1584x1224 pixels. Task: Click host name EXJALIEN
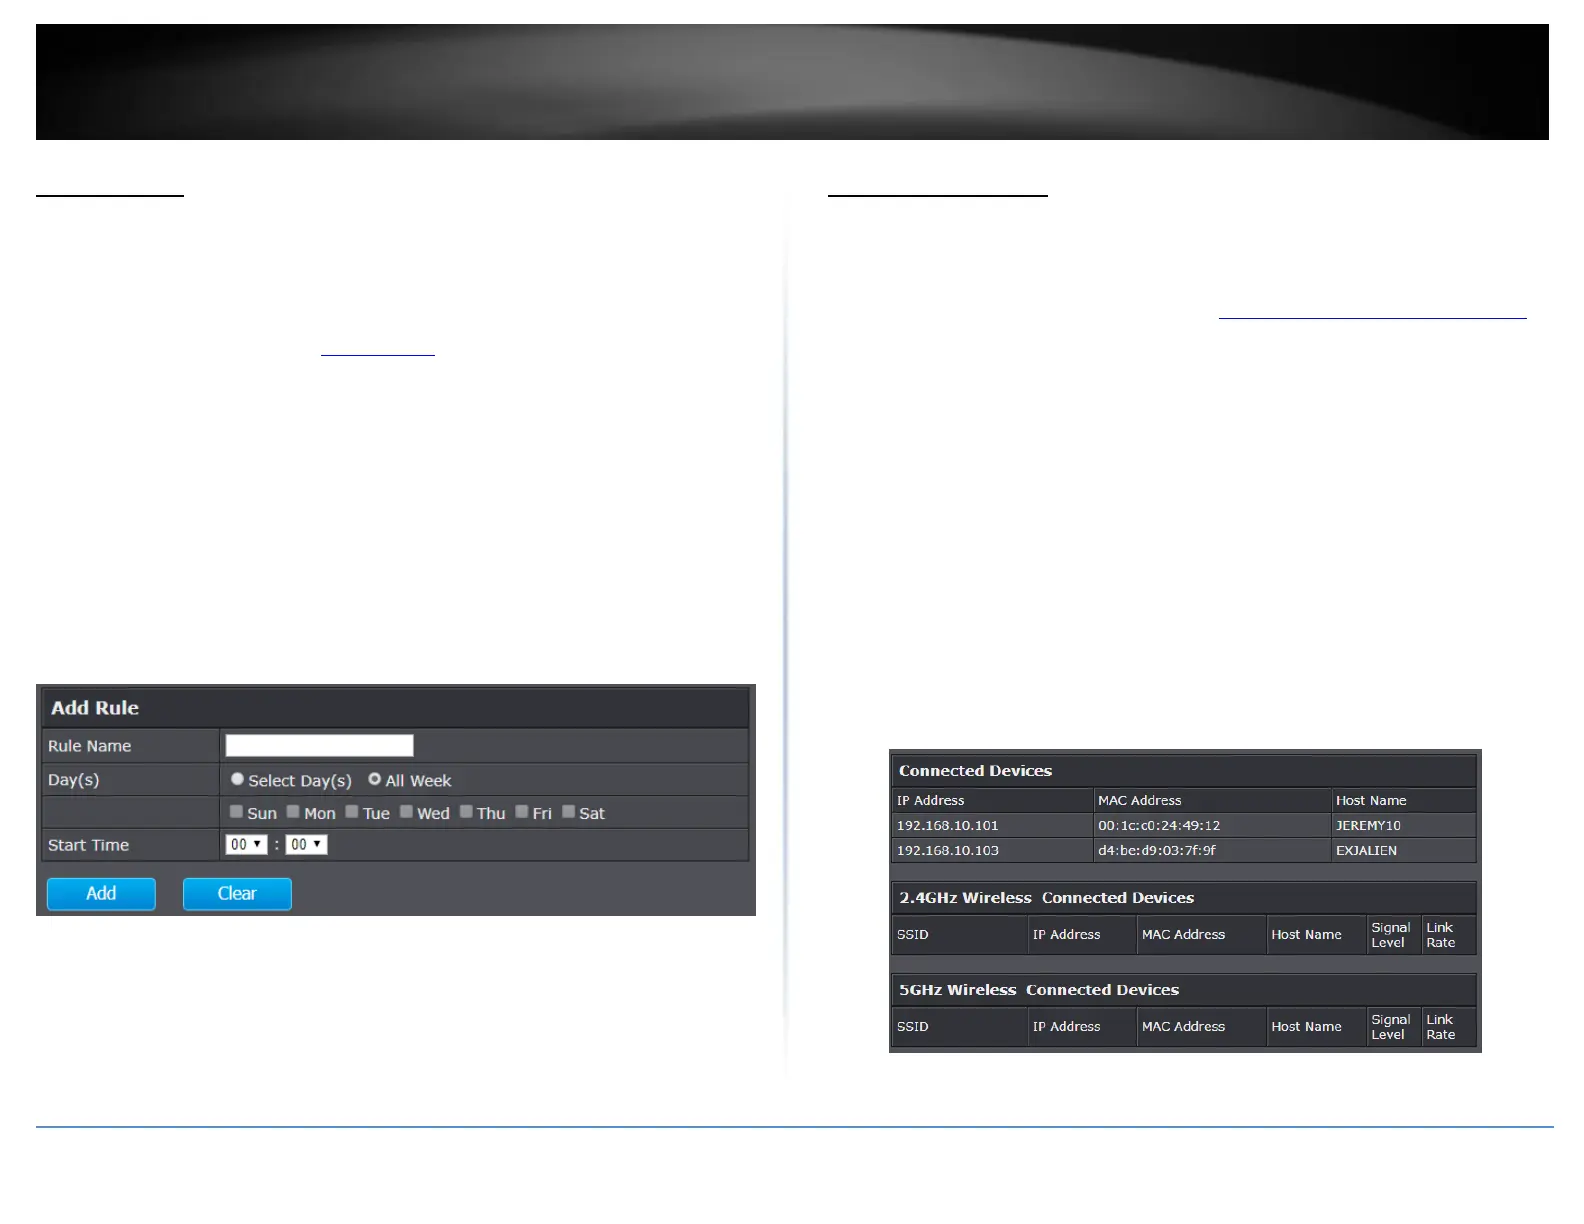click(x=1366, y=850)
